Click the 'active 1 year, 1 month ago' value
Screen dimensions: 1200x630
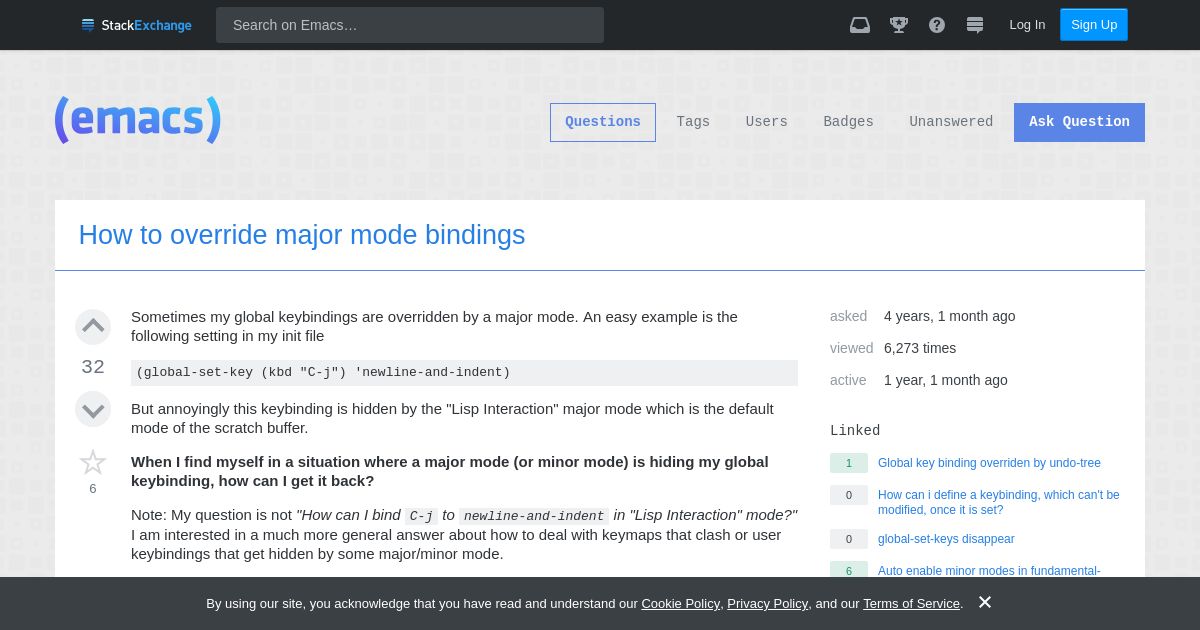coord(946,380)
